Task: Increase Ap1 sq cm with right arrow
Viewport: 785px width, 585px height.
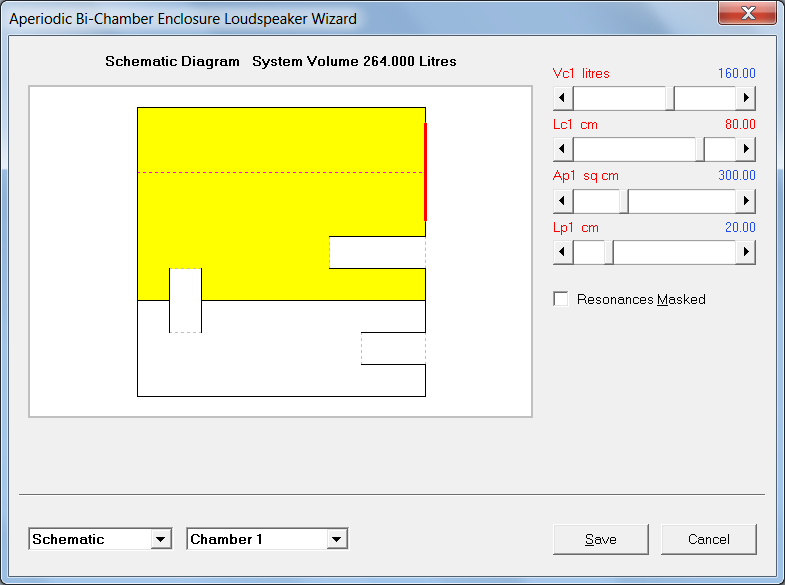Action: coord(745,201)
